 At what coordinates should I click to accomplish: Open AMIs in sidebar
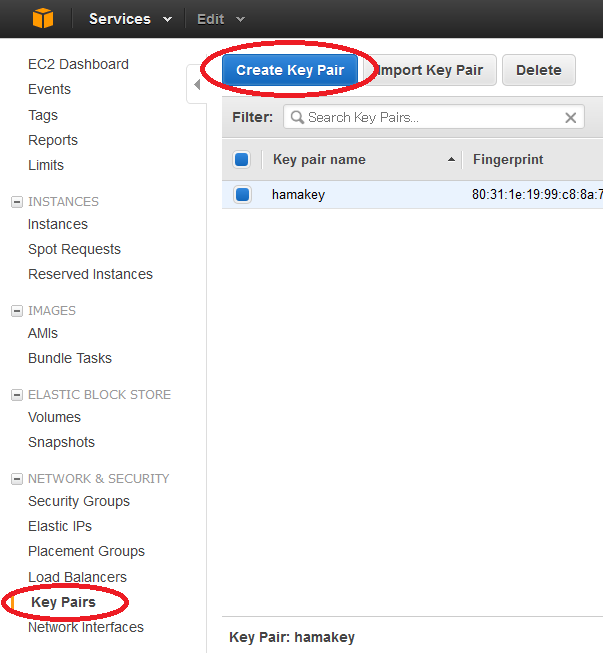[43, 333]
